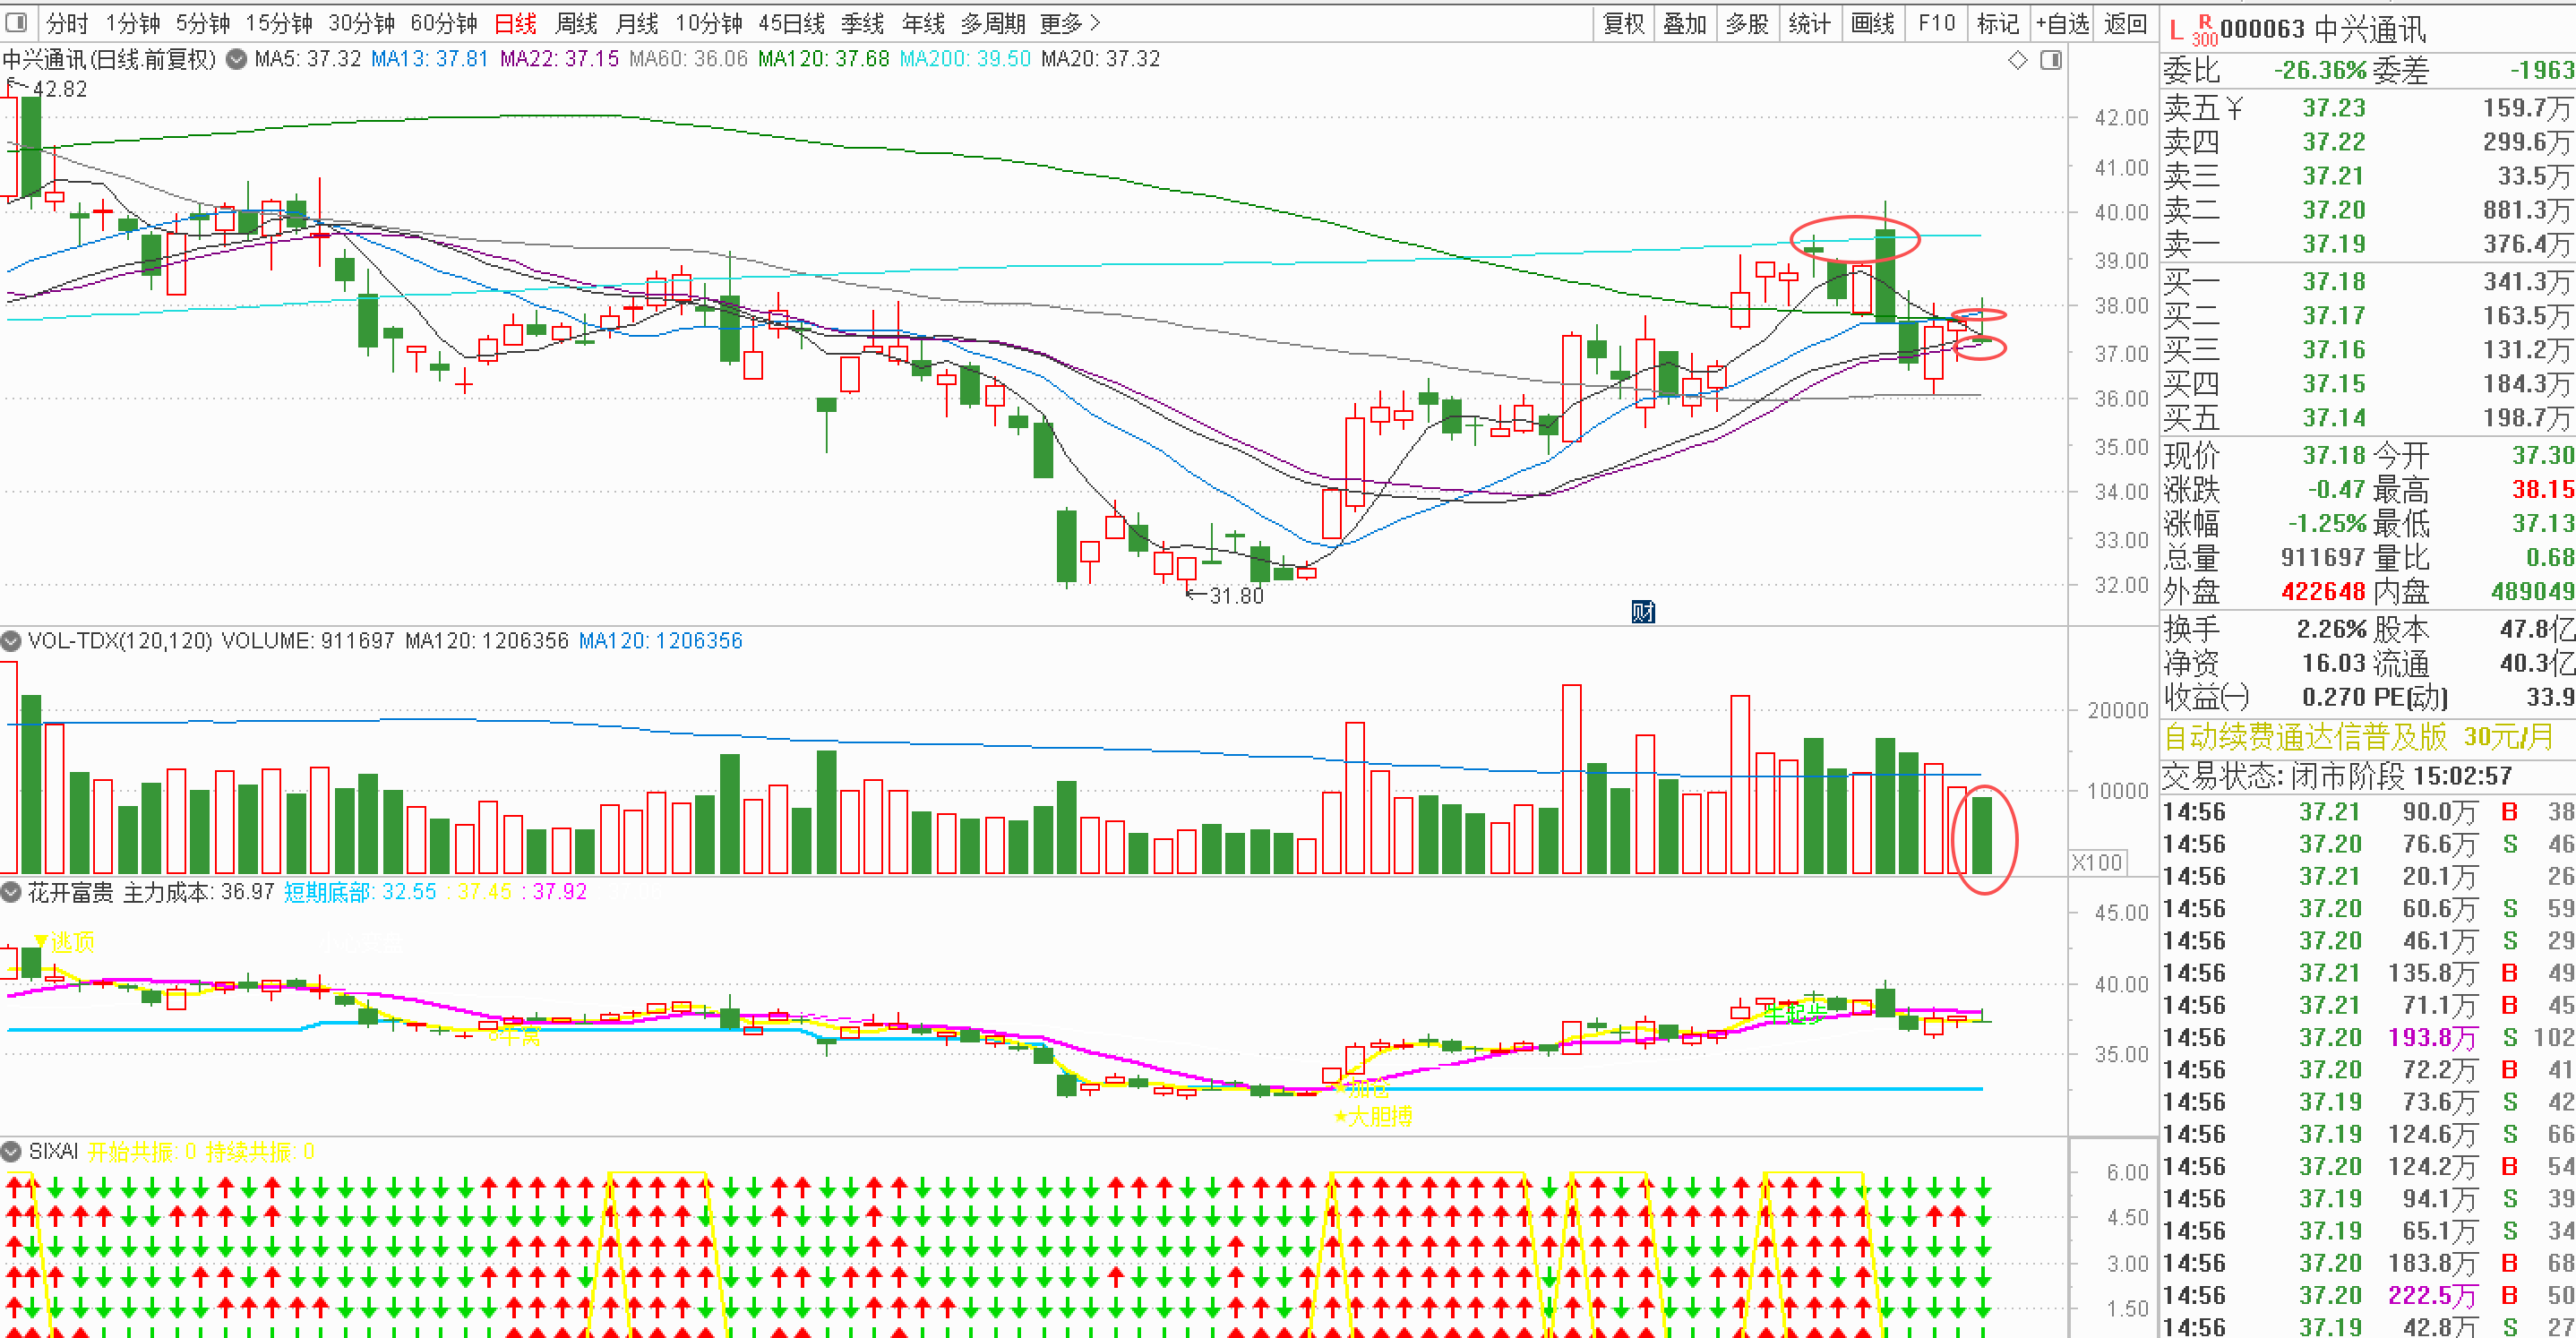This screenshot has height=1338, width=2576.
Task: Click the diamond icon above the chart
Action: coord(2018,60)
